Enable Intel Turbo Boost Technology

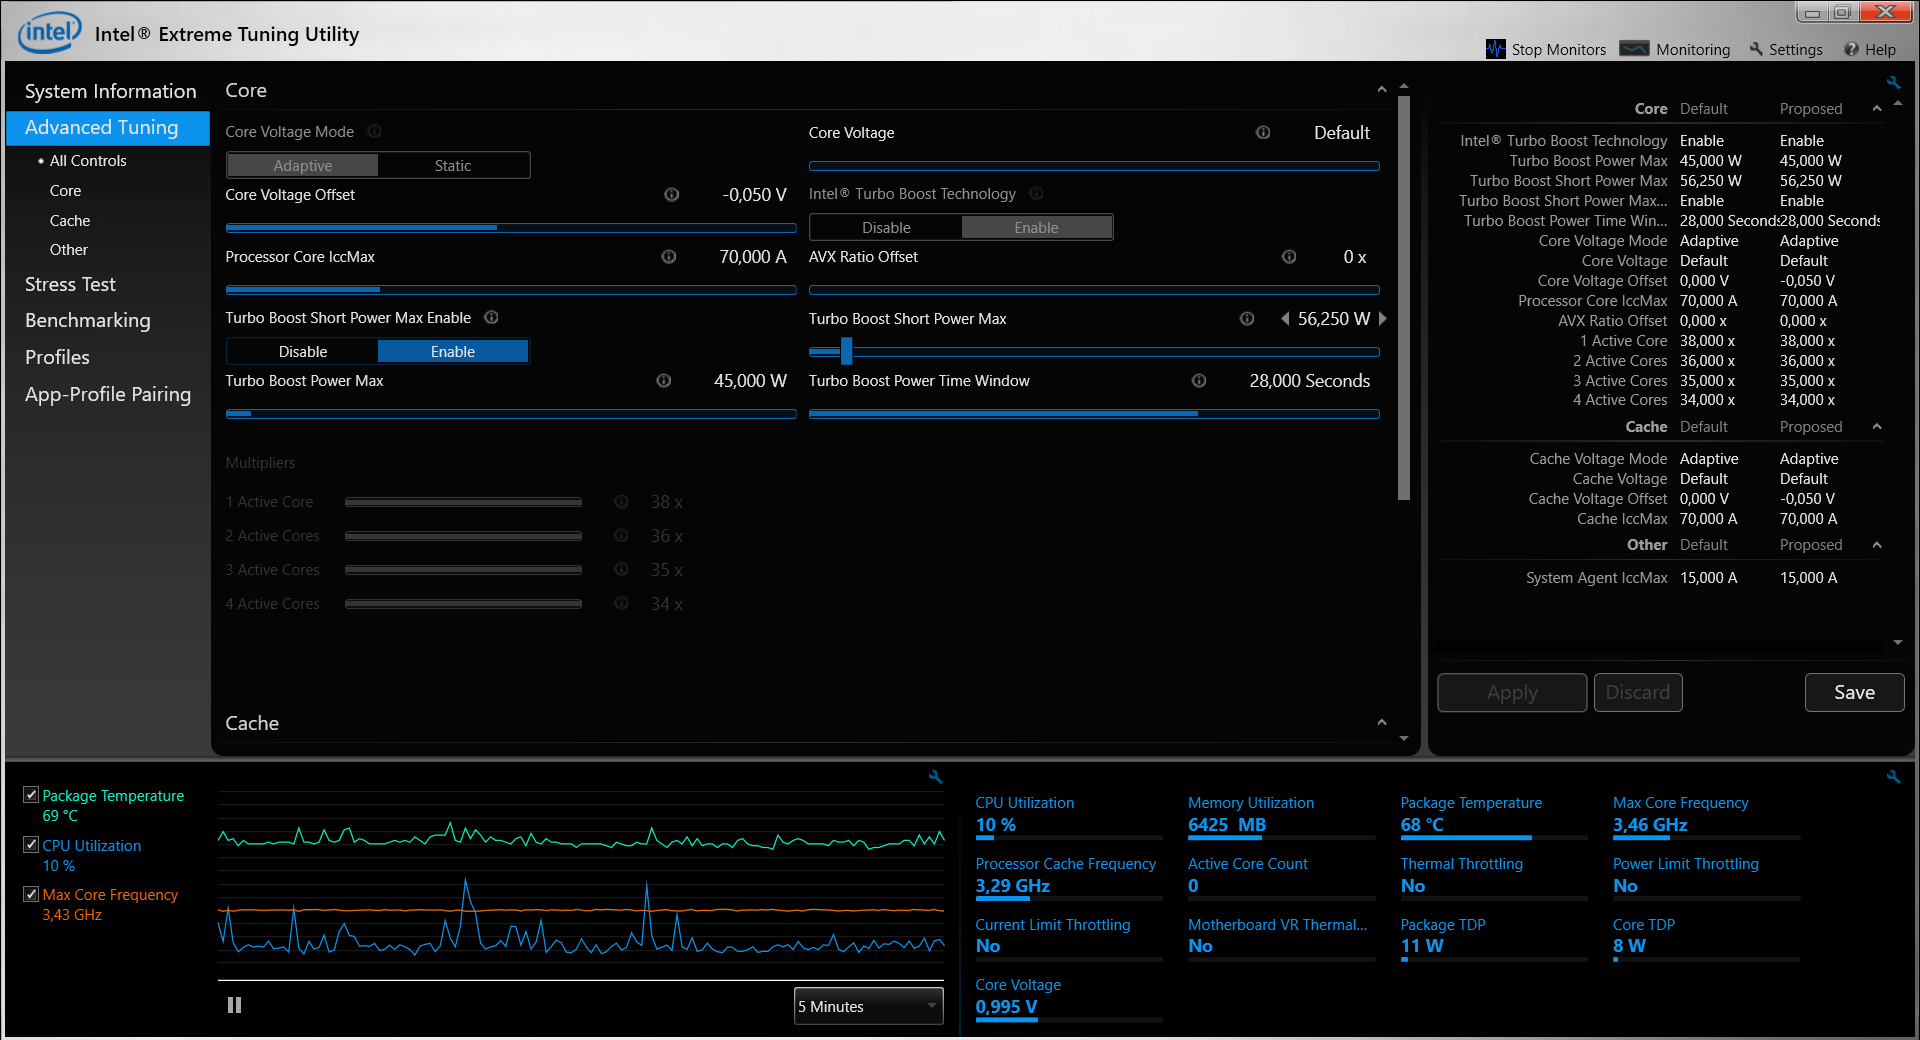click(1036, 227)
